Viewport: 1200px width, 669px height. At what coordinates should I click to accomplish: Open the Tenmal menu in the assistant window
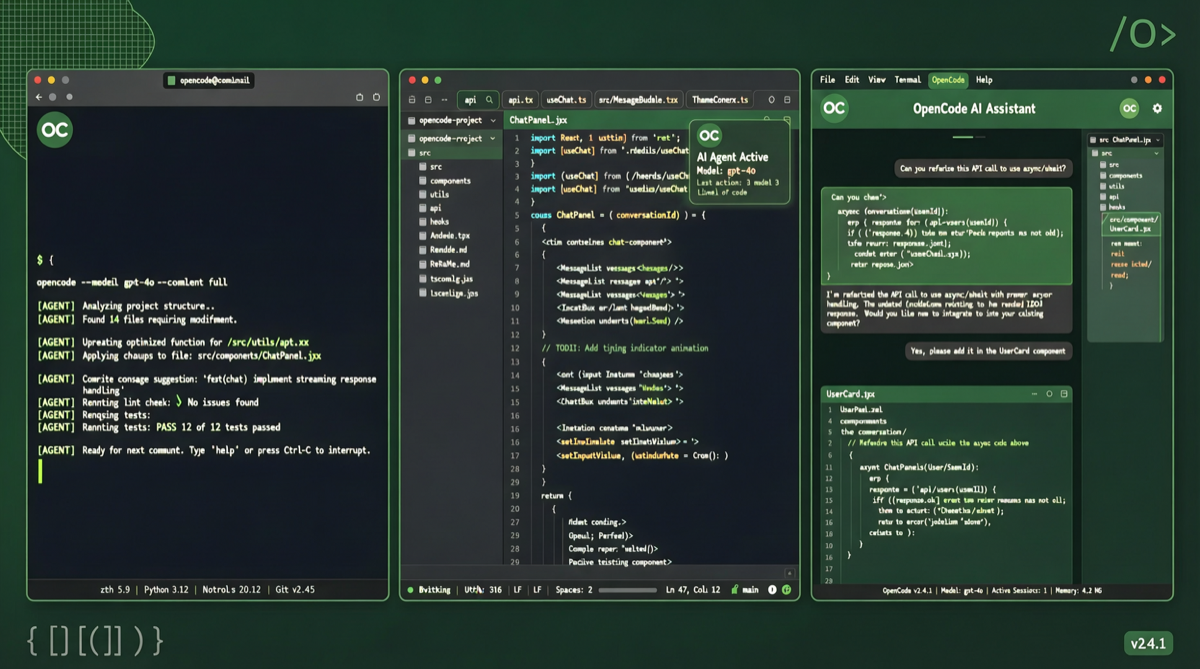click(x=908, y=80)
